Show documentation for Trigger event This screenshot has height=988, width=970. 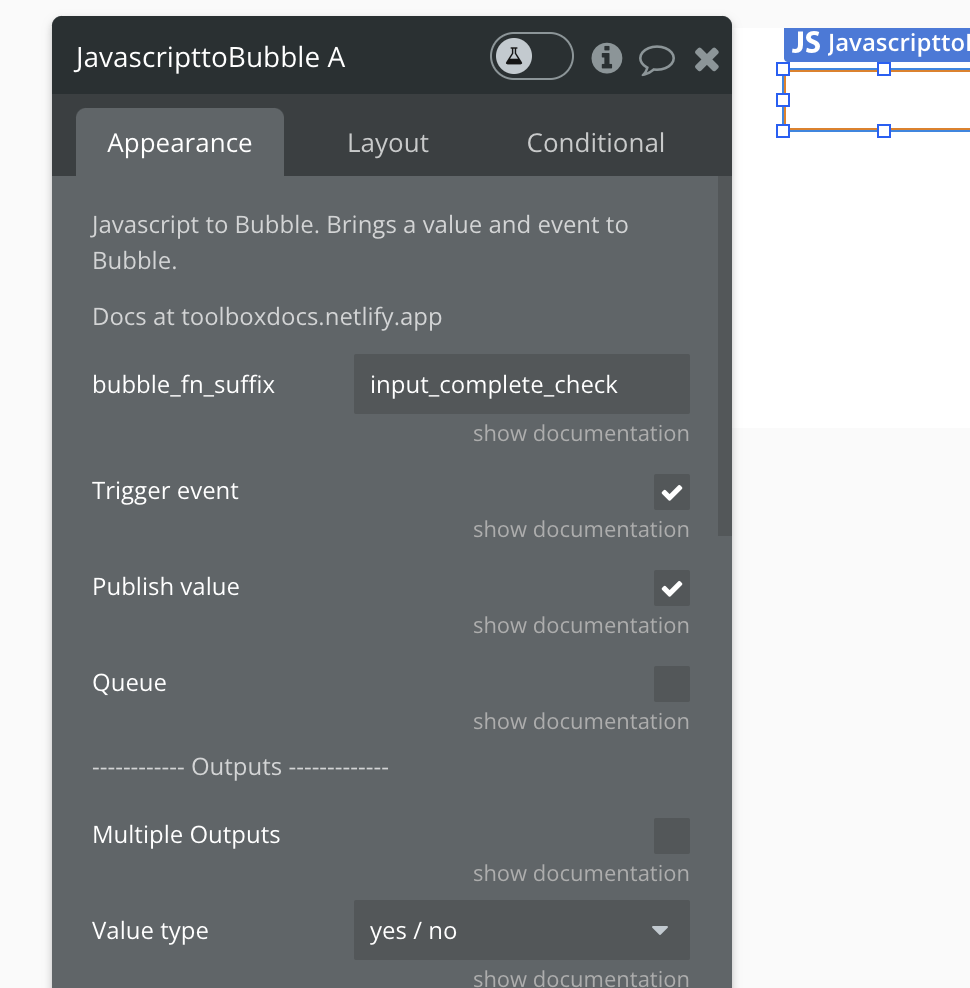[580, 529]
